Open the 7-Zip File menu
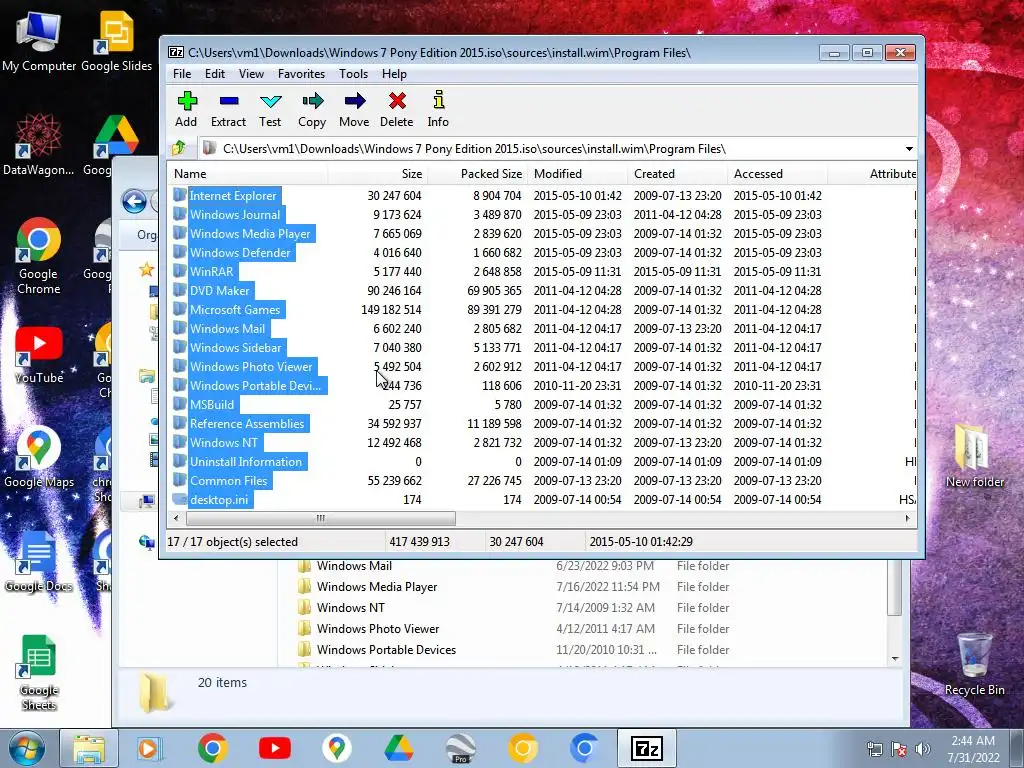1024x768 pixels. point(182,74)
